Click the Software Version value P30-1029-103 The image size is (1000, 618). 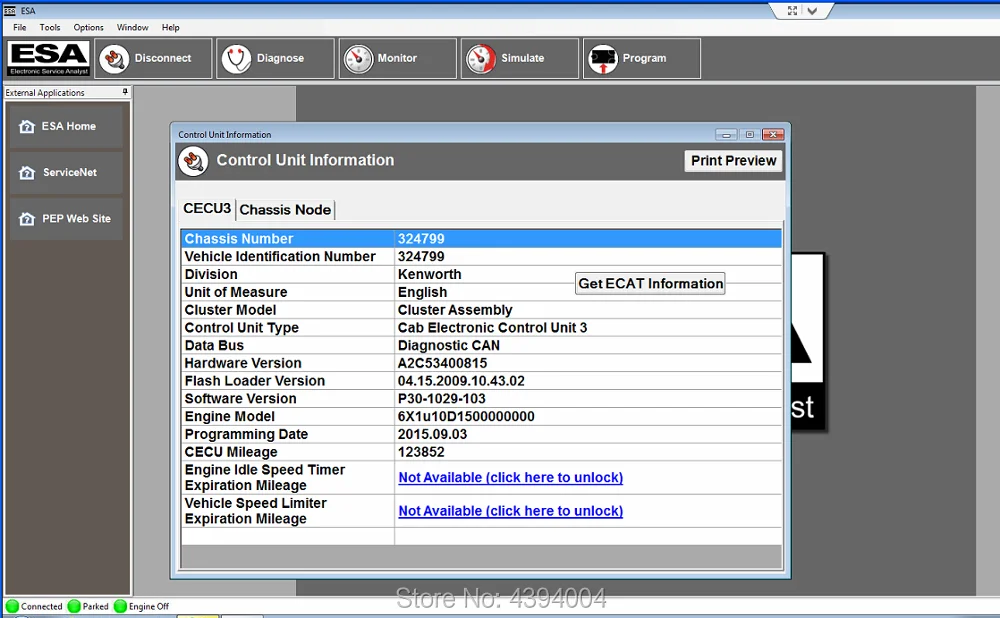coord(441,399)
